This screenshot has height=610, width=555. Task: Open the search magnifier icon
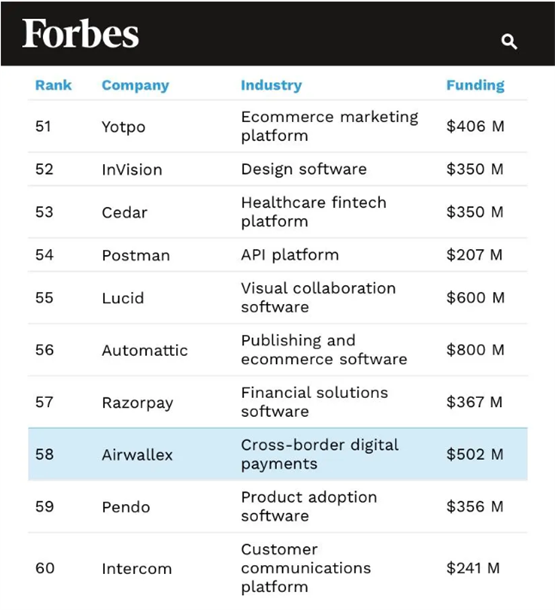click(509, 41)
